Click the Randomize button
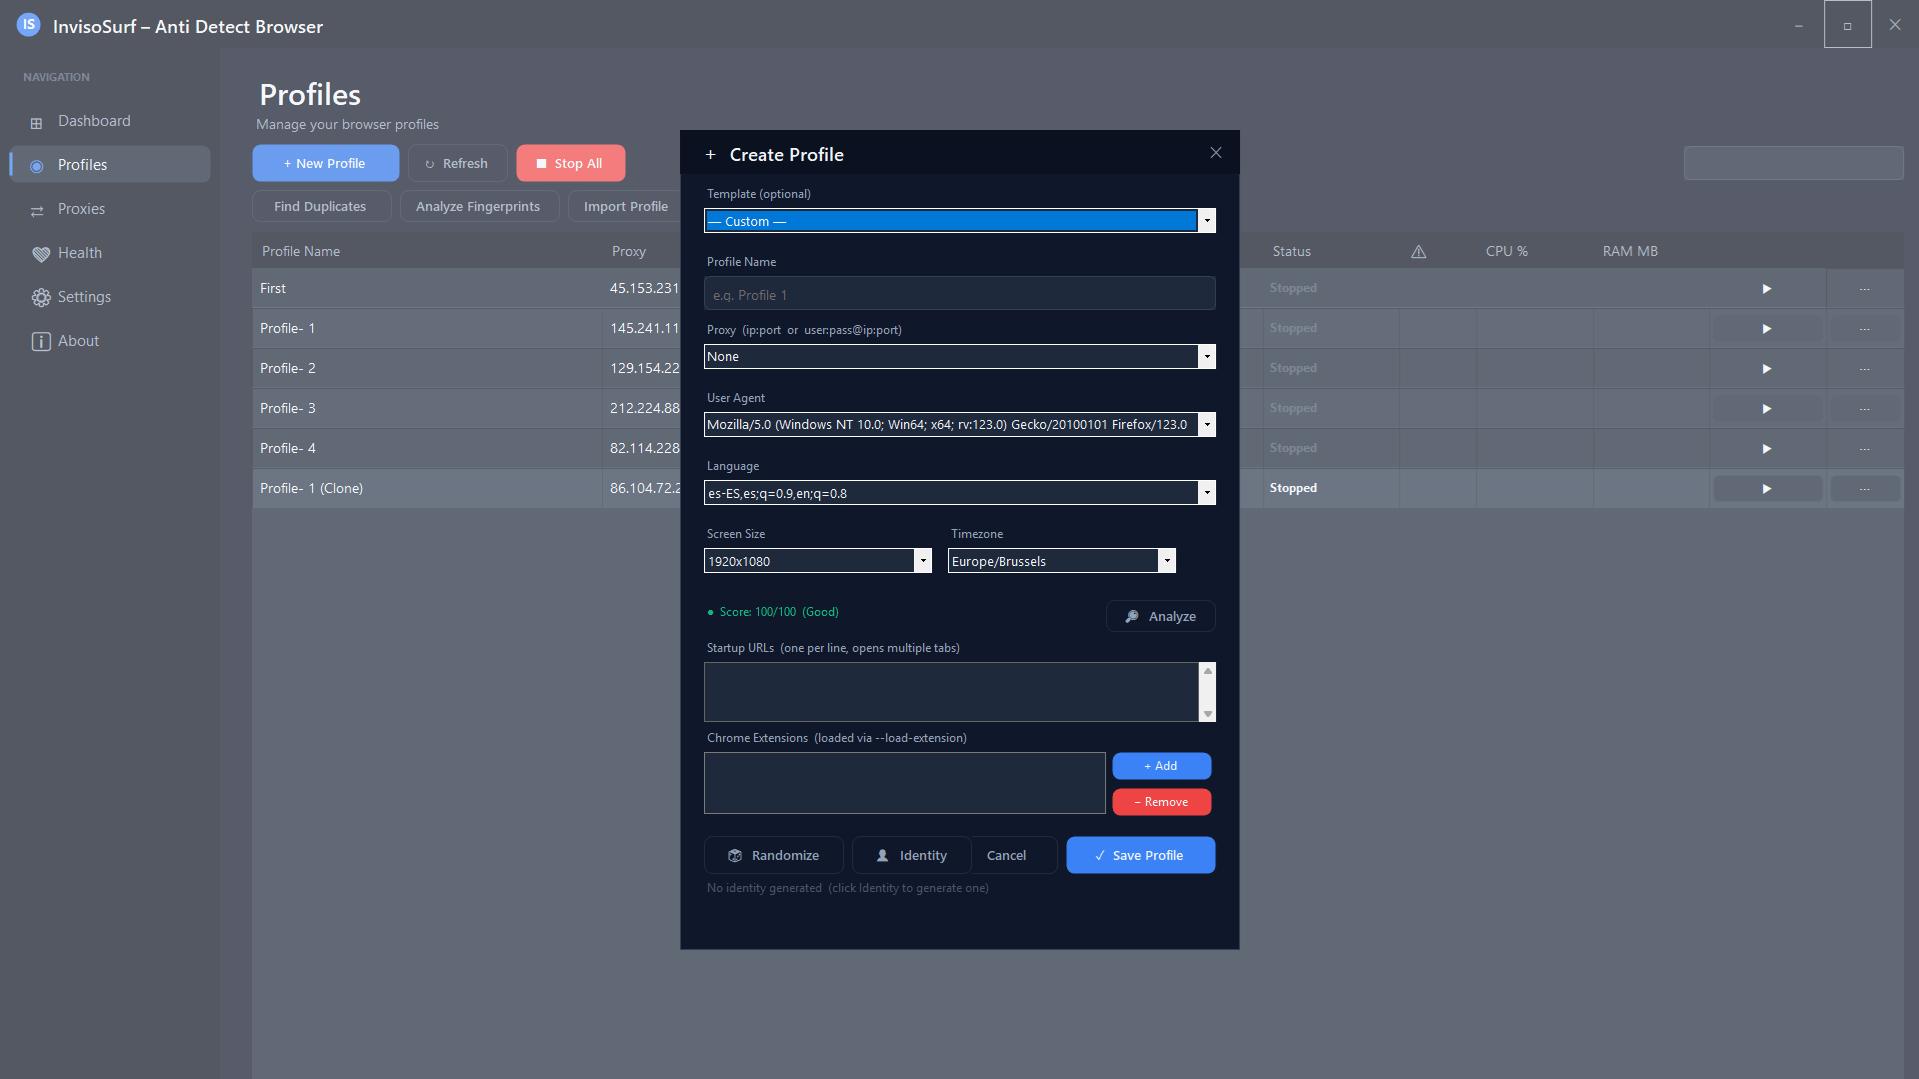The height and width of the screenshot is (1079, 1919). pyautogui.click(x=773, y=855)
